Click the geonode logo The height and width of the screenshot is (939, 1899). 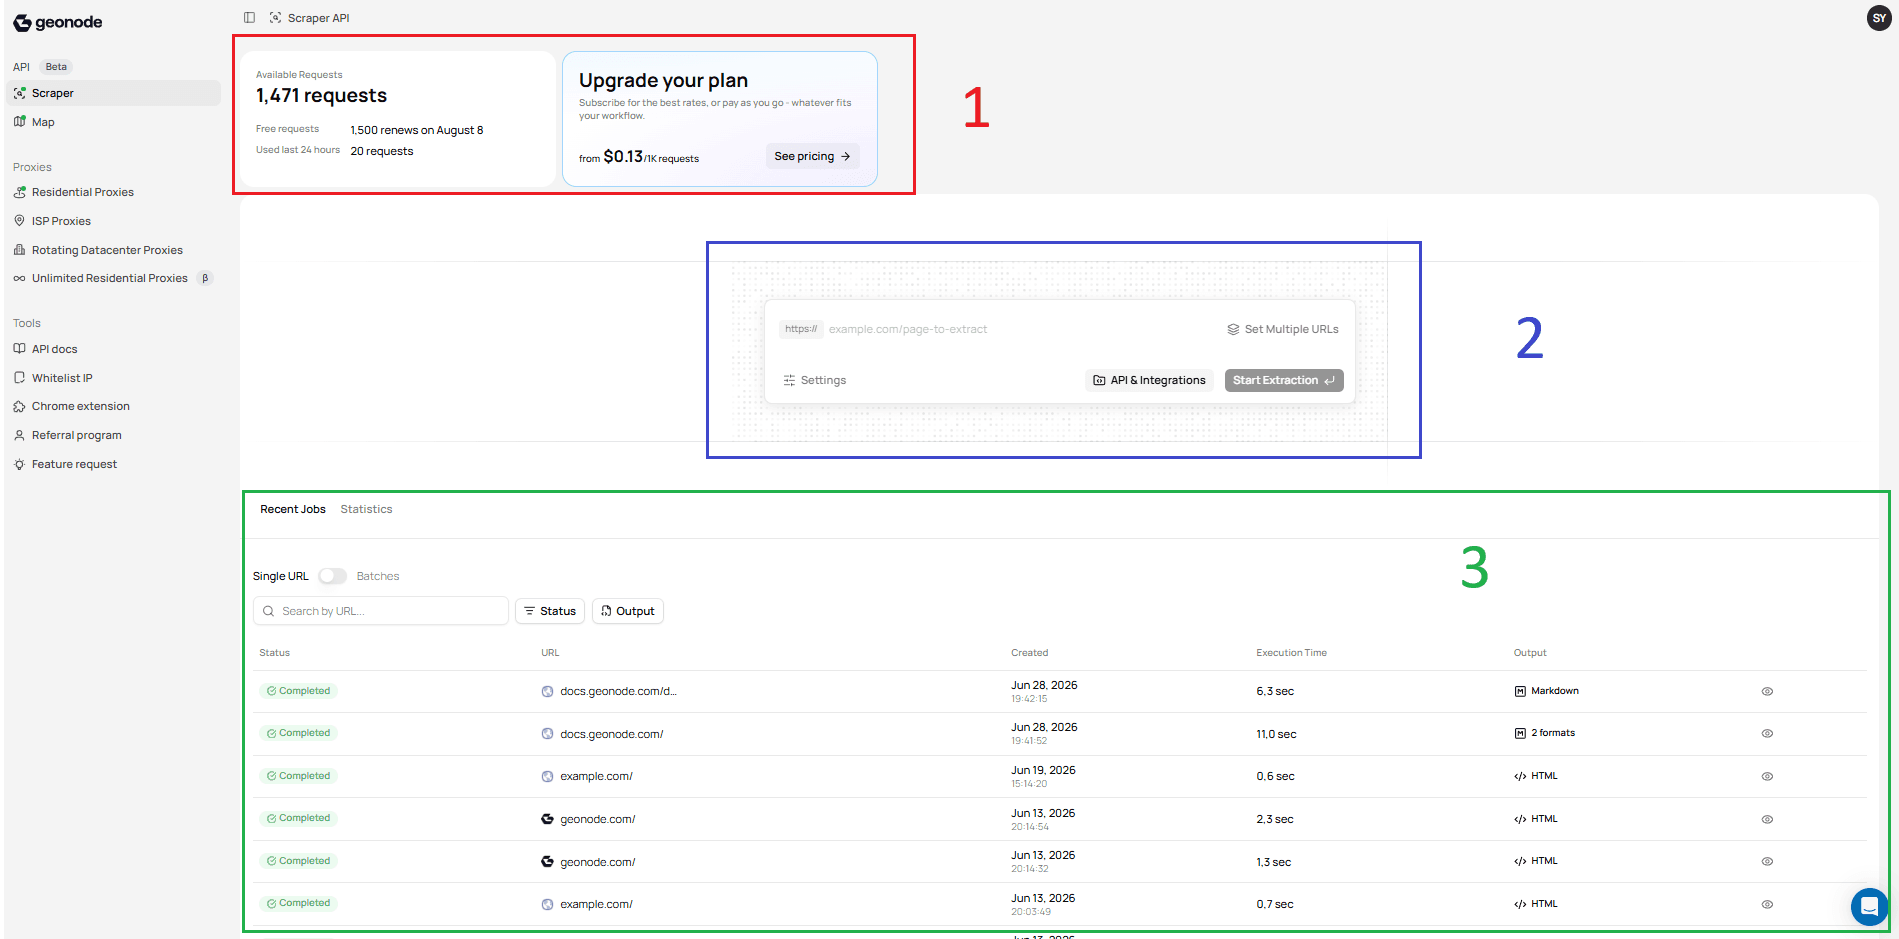[58, 22]
